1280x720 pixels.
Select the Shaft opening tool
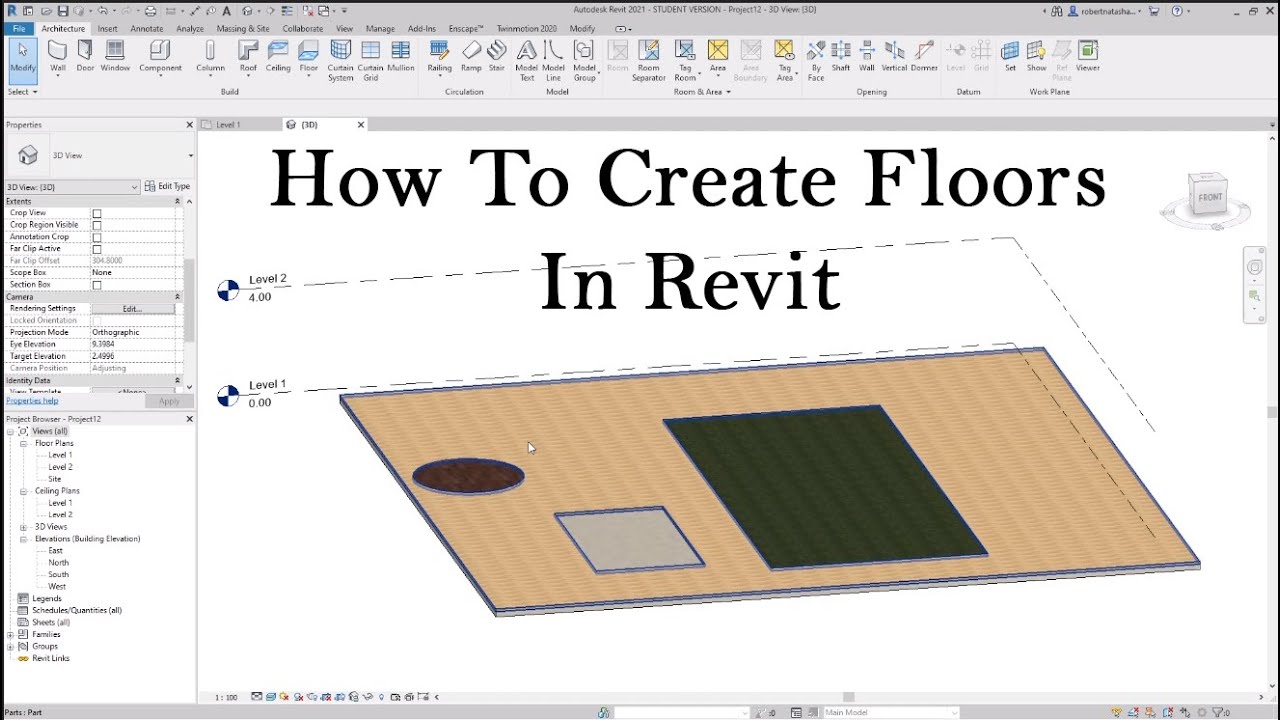click(x=841, y=57)
